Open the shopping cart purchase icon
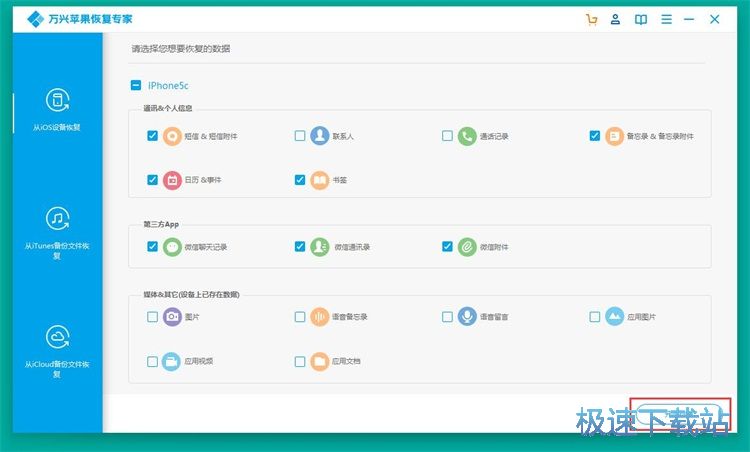Viewport: 750px width, 452px height. tap(591, 20)
